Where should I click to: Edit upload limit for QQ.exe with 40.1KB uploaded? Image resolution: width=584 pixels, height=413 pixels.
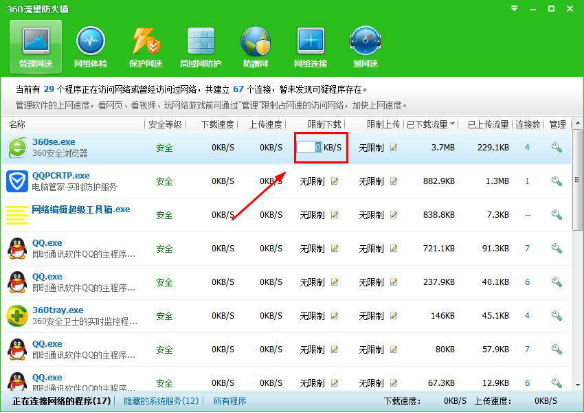pyautogui.click(x=394, y=282)
